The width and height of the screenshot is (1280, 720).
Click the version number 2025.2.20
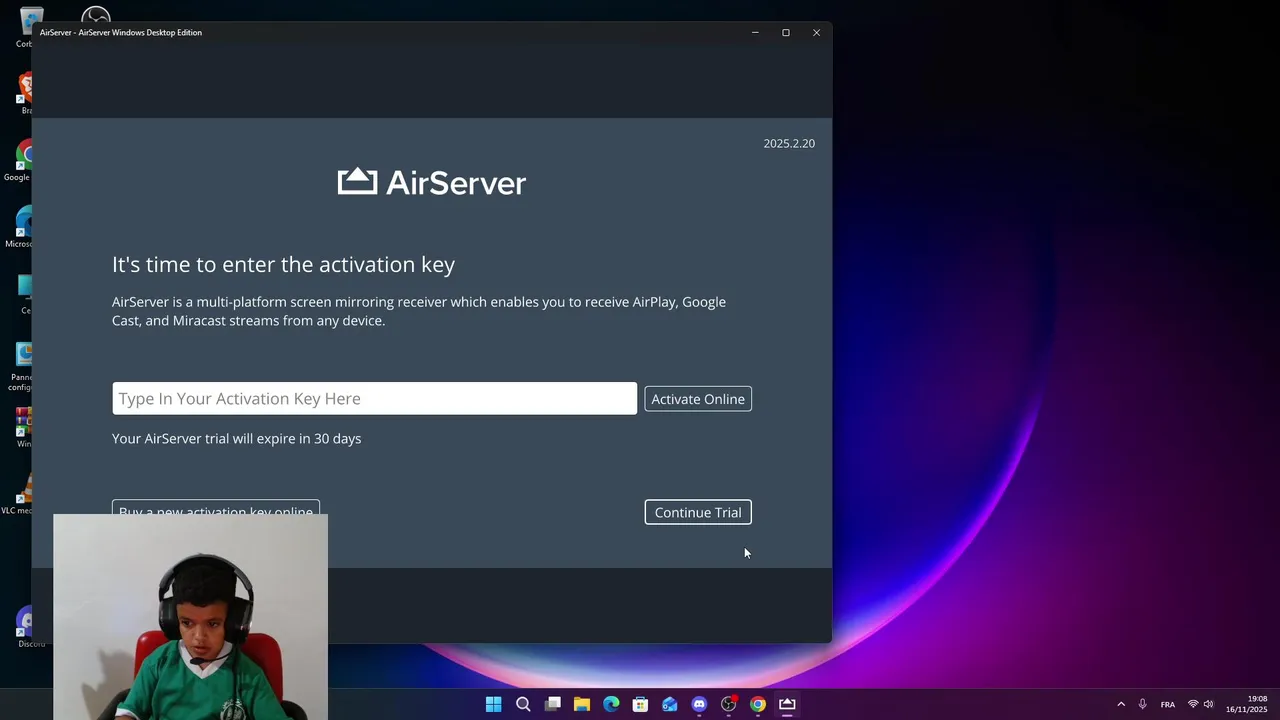789,143
